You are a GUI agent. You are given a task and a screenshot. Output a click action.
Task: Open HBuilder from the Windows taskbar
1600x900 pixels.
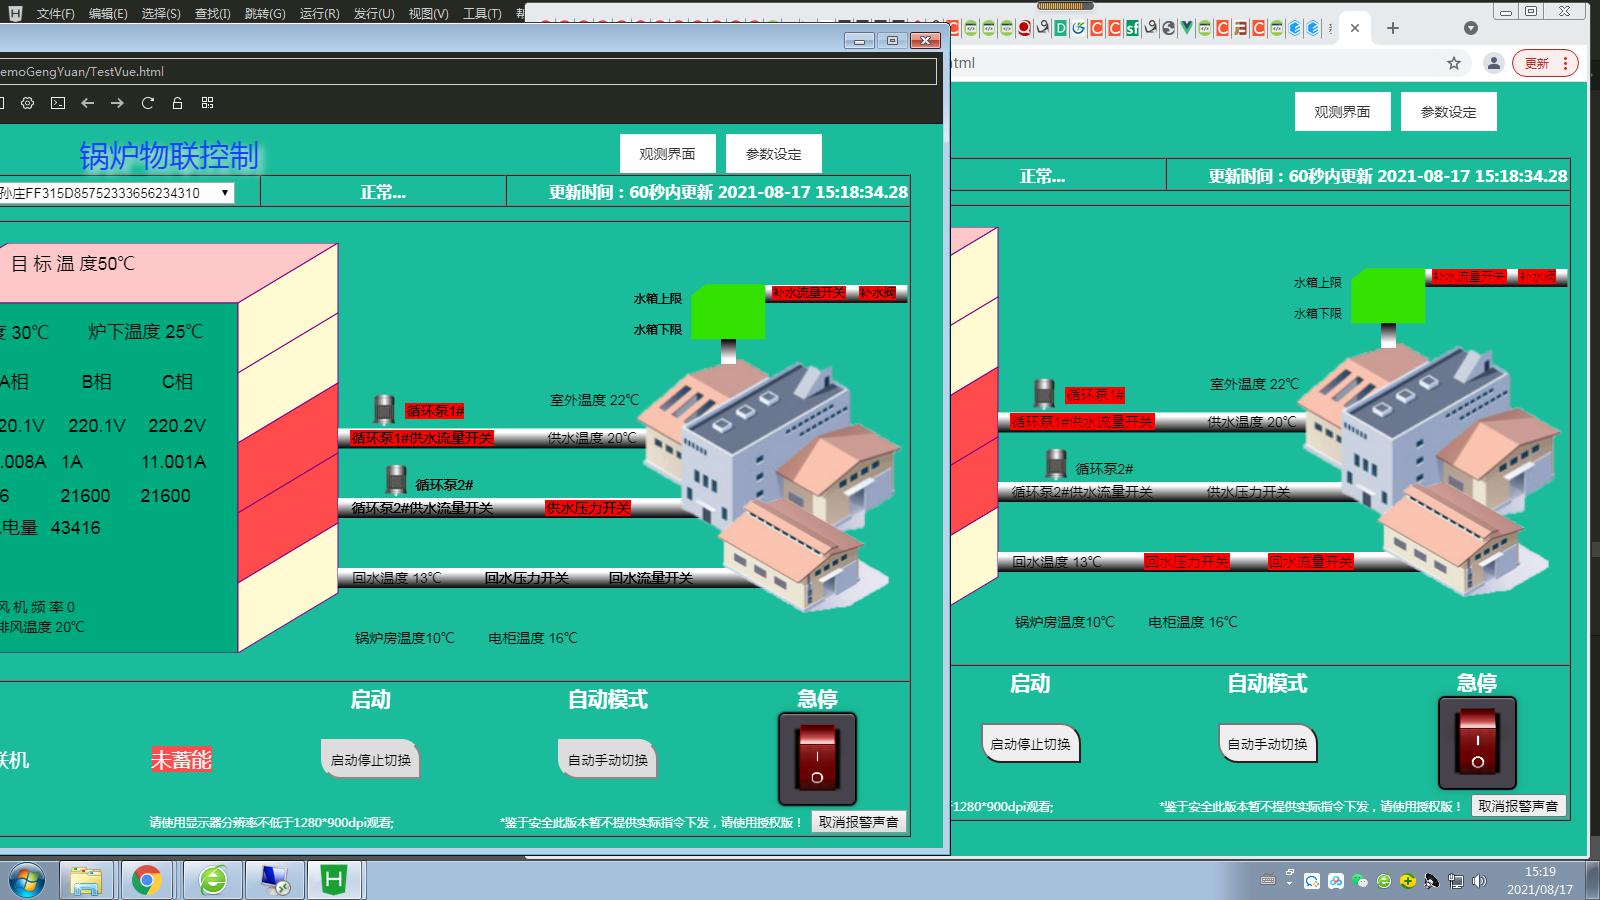coord(333,880)
